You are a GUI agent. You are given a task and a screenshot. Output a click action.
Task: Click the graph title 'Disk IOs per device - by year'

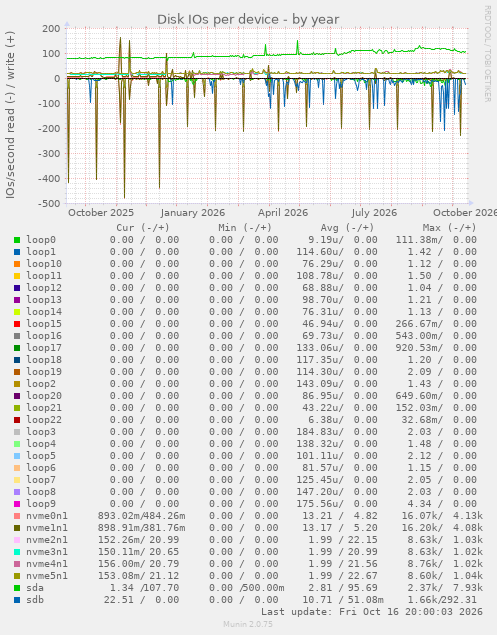[x=248, y=19]
